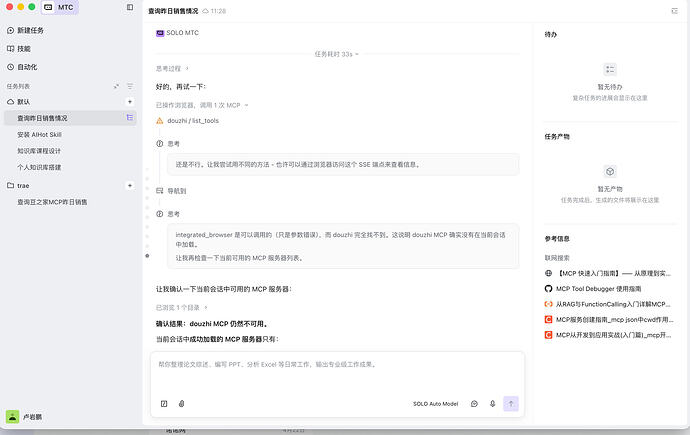Screen dimensions: 690x435
Task: Click the speed gauge icon beside model selector
Action: [x=474, y=404]
